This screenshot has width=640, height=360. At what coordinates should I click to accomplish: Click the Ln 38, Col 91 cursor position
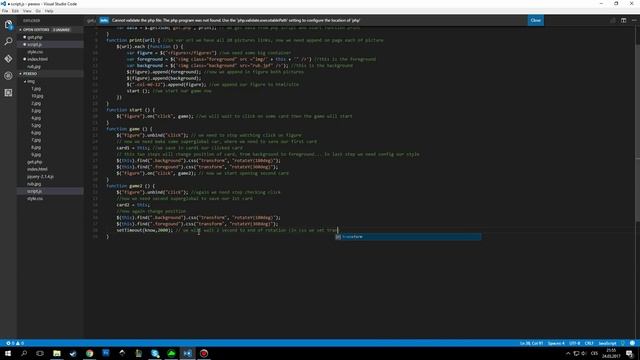coord(531,343)
